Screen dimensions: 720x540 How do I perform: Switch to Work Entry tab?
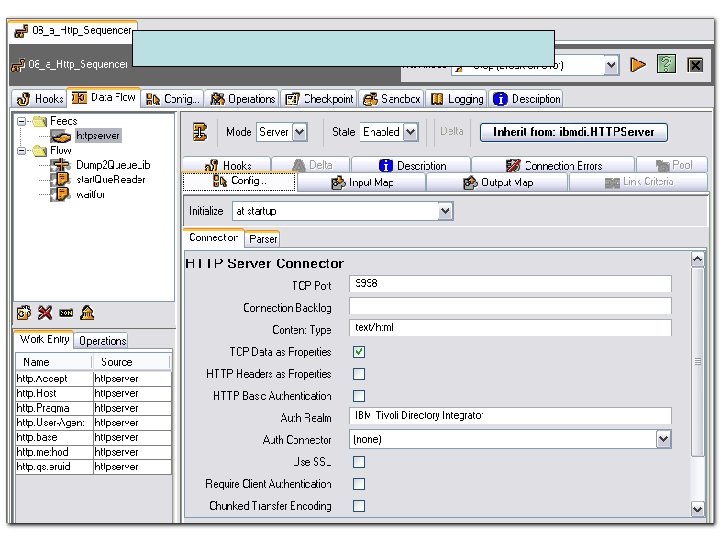click(44, 339)
